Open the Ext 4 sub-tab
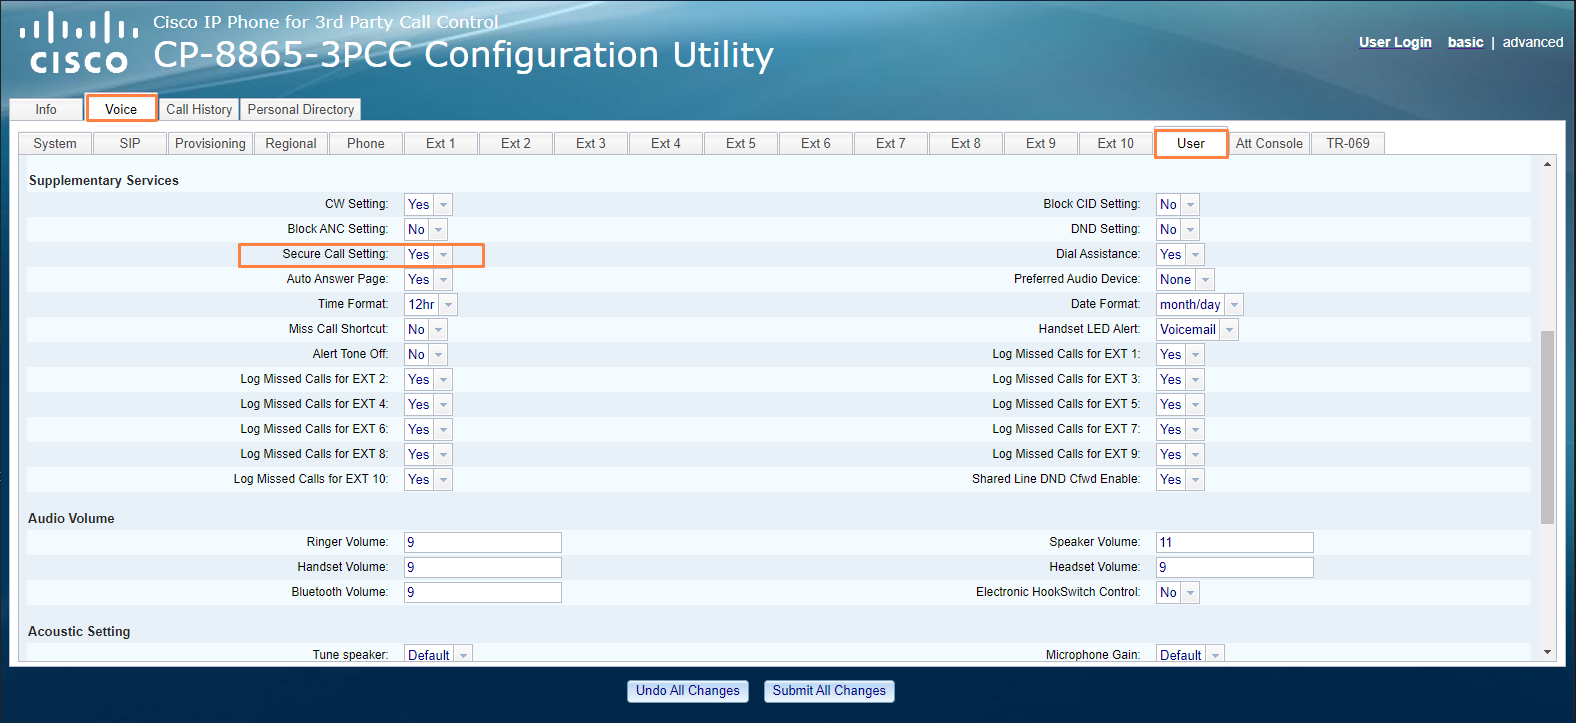The image size is (1576, 723). (x=666, y=143)
